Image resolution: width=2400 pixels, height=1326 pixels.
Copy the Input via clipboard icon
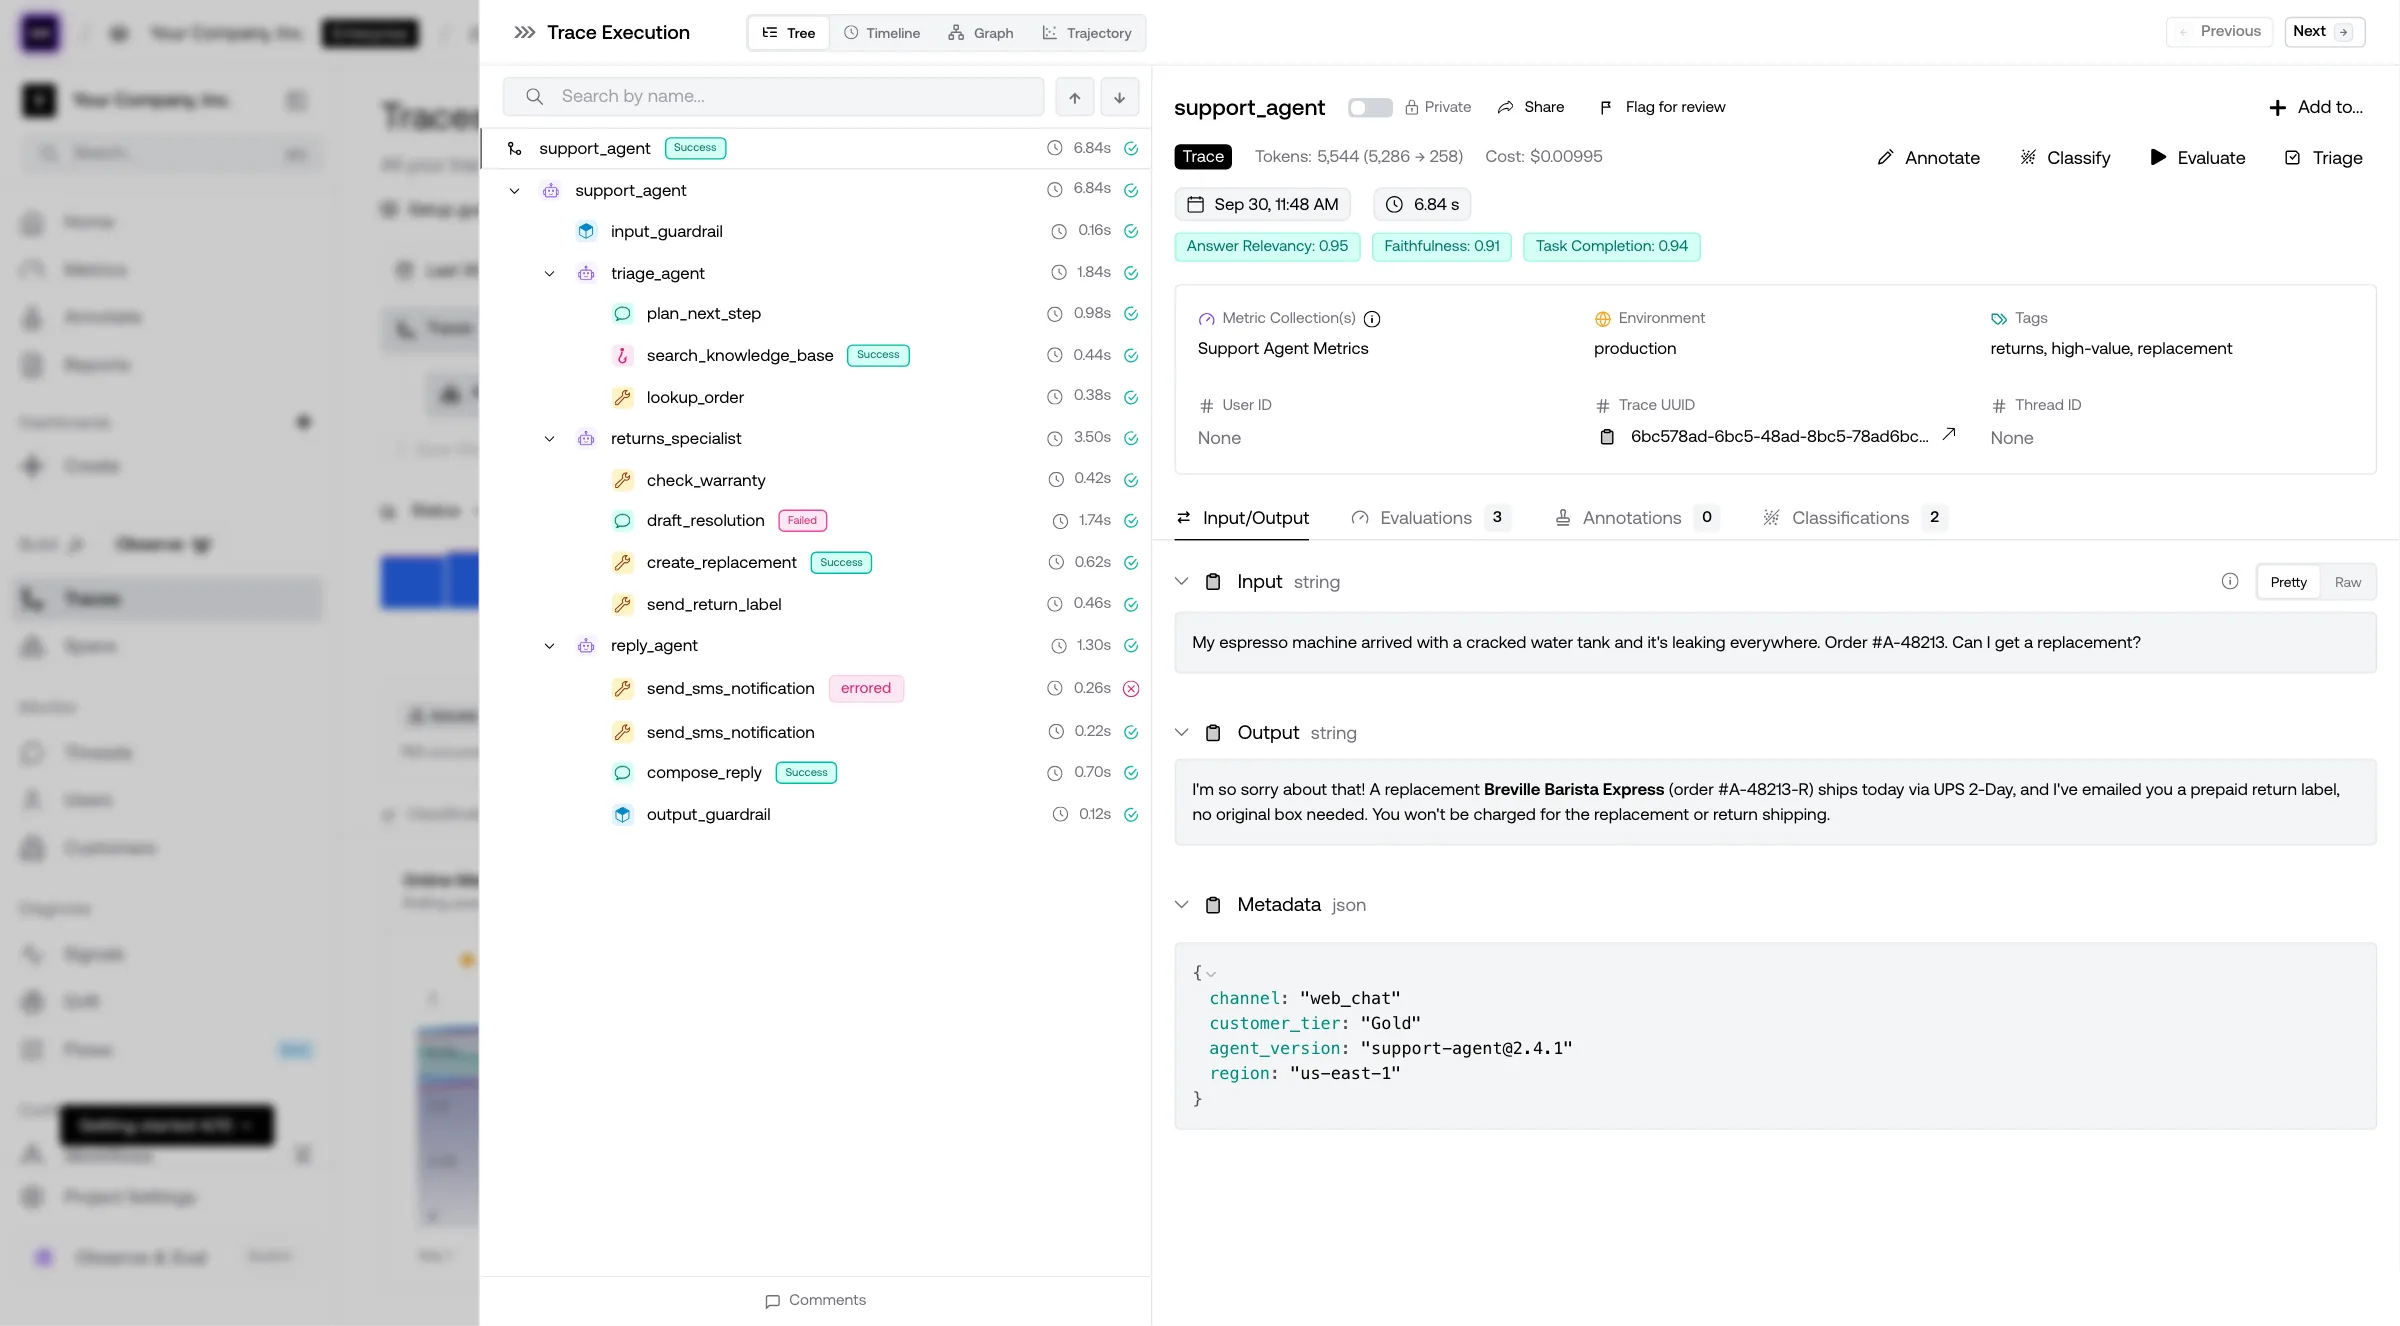1213,582
